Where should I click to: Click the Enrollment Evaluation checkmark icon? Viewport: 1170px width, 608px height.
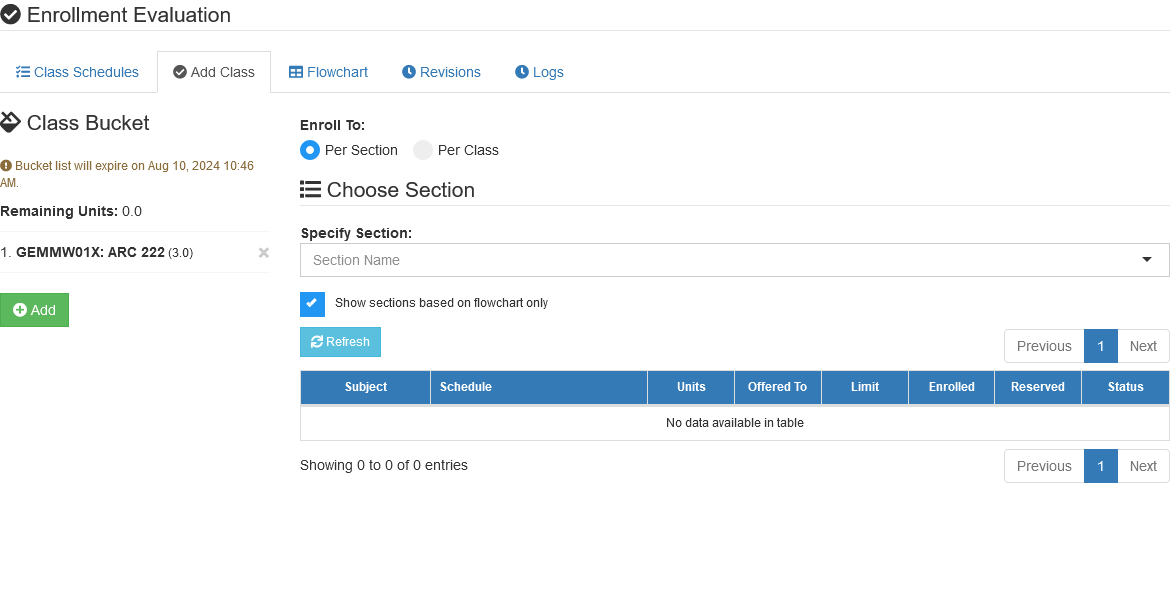click(10, 15)
